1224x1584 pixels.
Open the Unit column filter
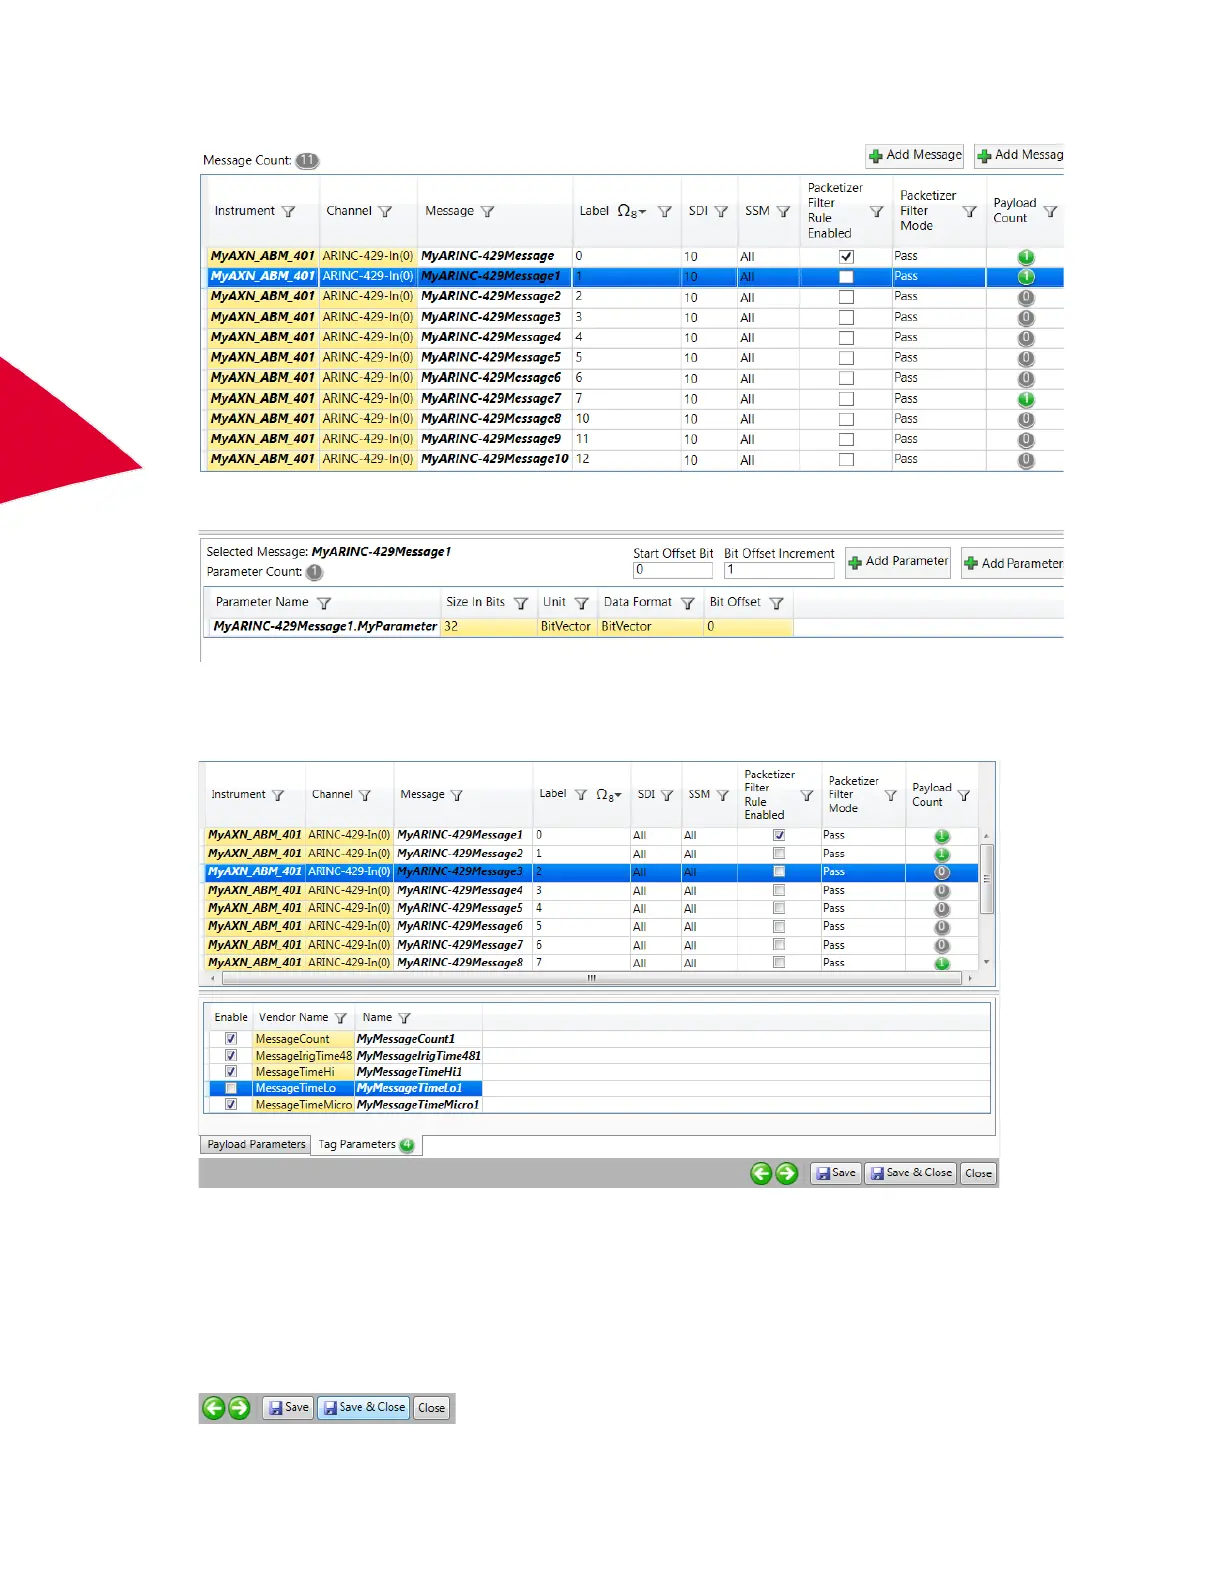pyautogui.click(x=581, y=603)
